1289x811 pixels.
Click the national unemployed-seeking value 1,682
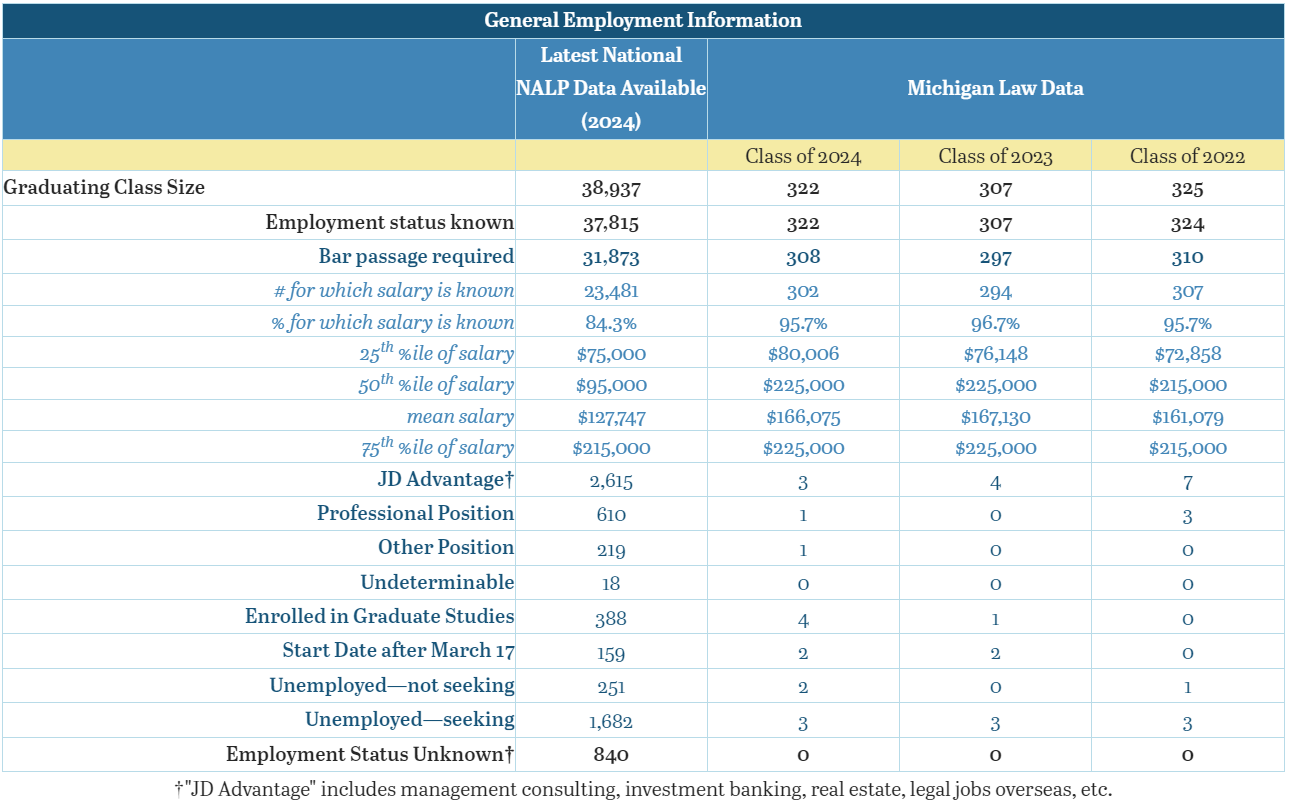(611, 722)
